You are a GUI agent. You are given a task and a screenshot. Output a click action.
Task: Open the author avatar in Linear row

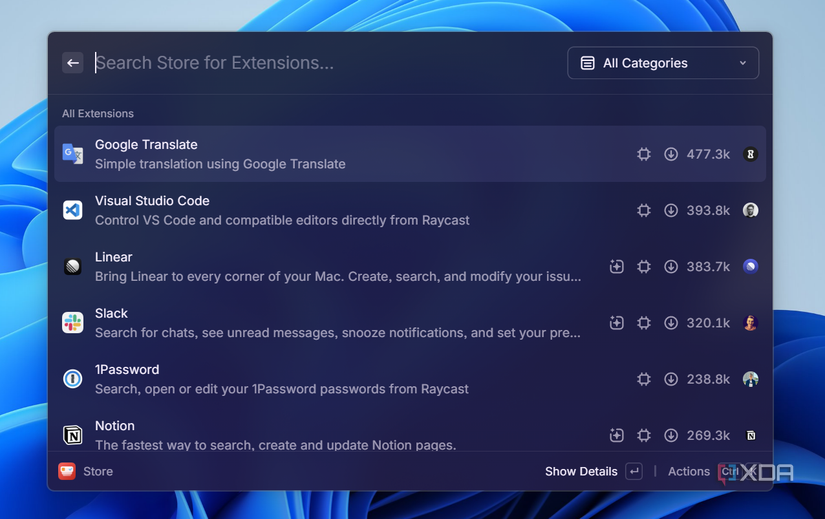750,266
